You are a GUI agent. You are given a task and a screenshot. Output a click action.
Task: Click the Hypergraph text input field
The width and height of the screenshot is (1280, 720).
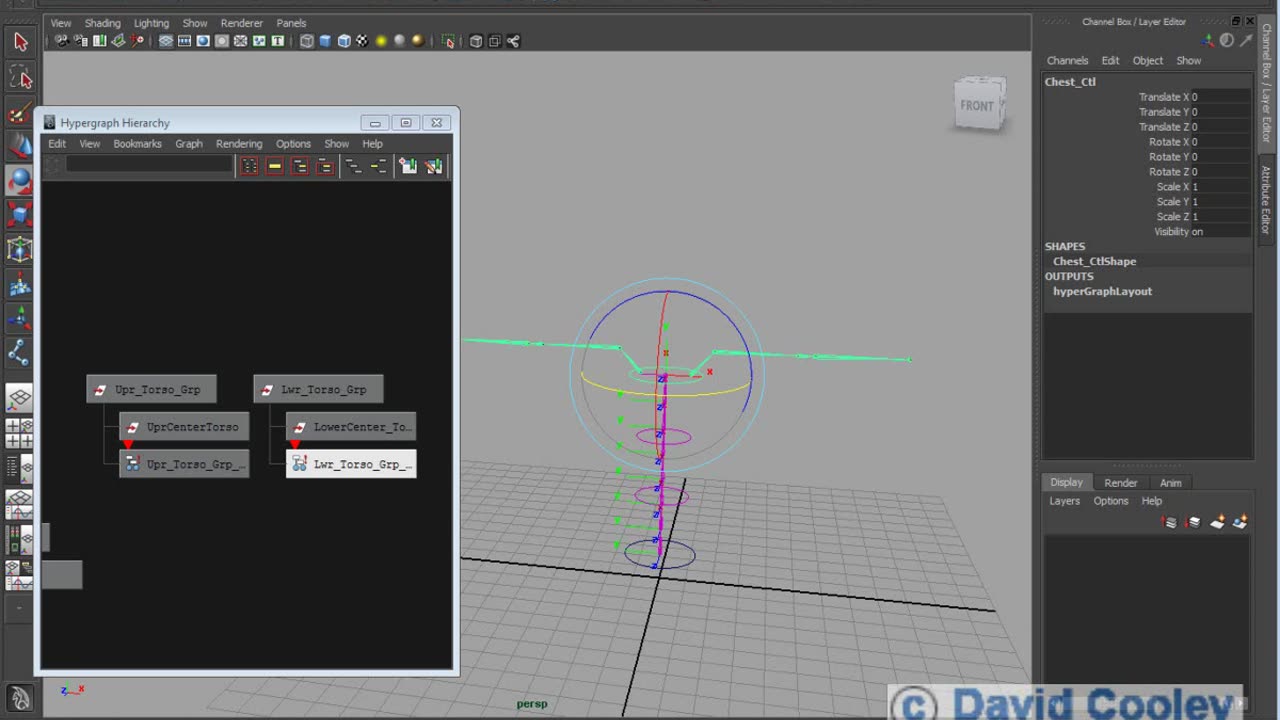[149, 164]
